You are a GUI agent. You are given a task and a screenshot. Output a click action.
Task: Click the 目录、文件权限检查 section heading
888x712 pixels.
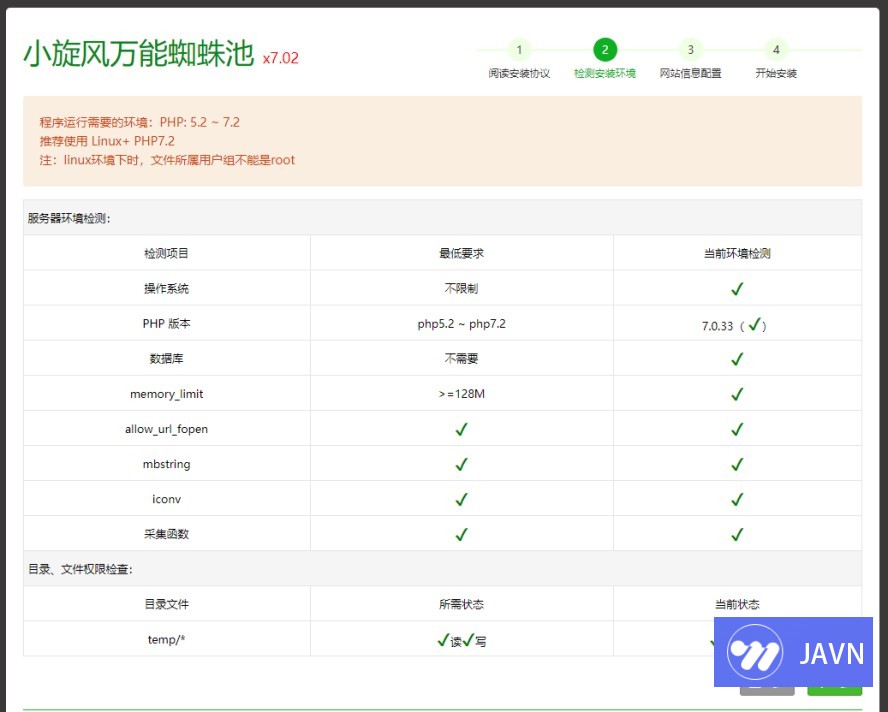tap(80, 569)
